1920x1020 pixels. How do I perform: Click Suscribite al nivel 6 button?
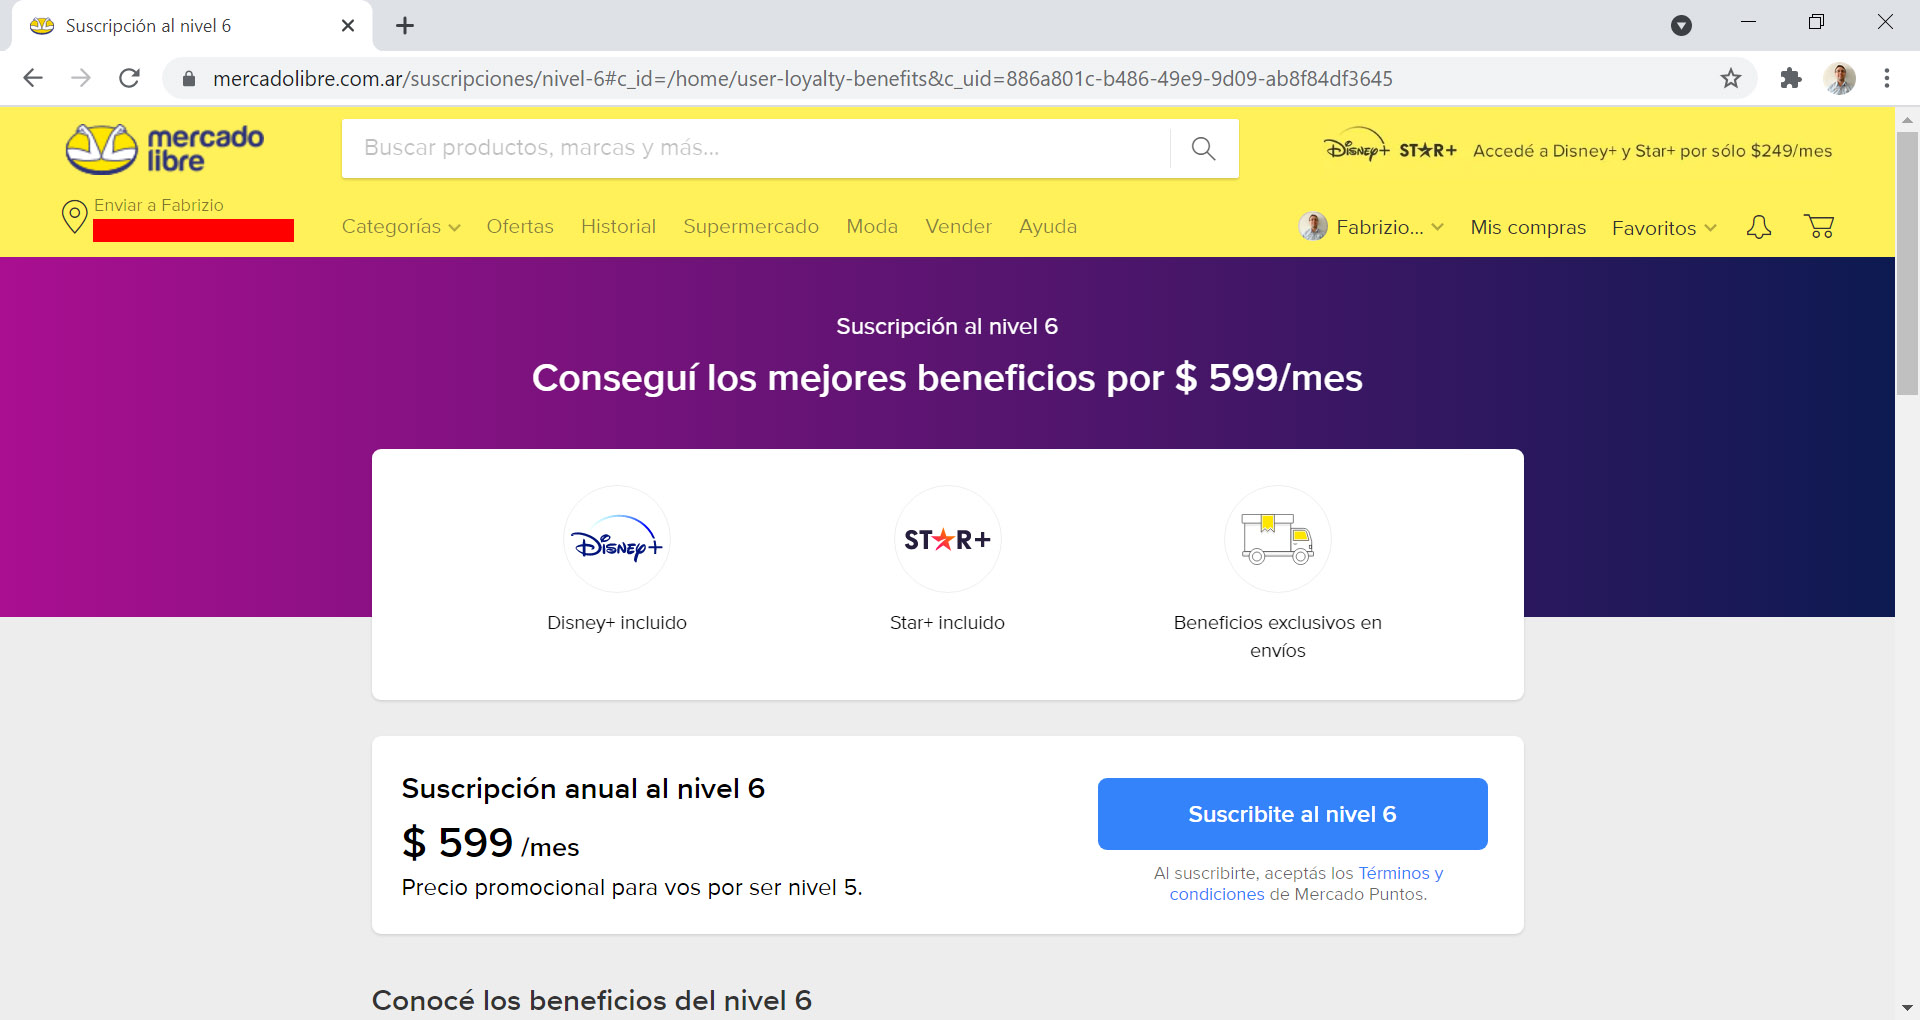pos(1292,814)
